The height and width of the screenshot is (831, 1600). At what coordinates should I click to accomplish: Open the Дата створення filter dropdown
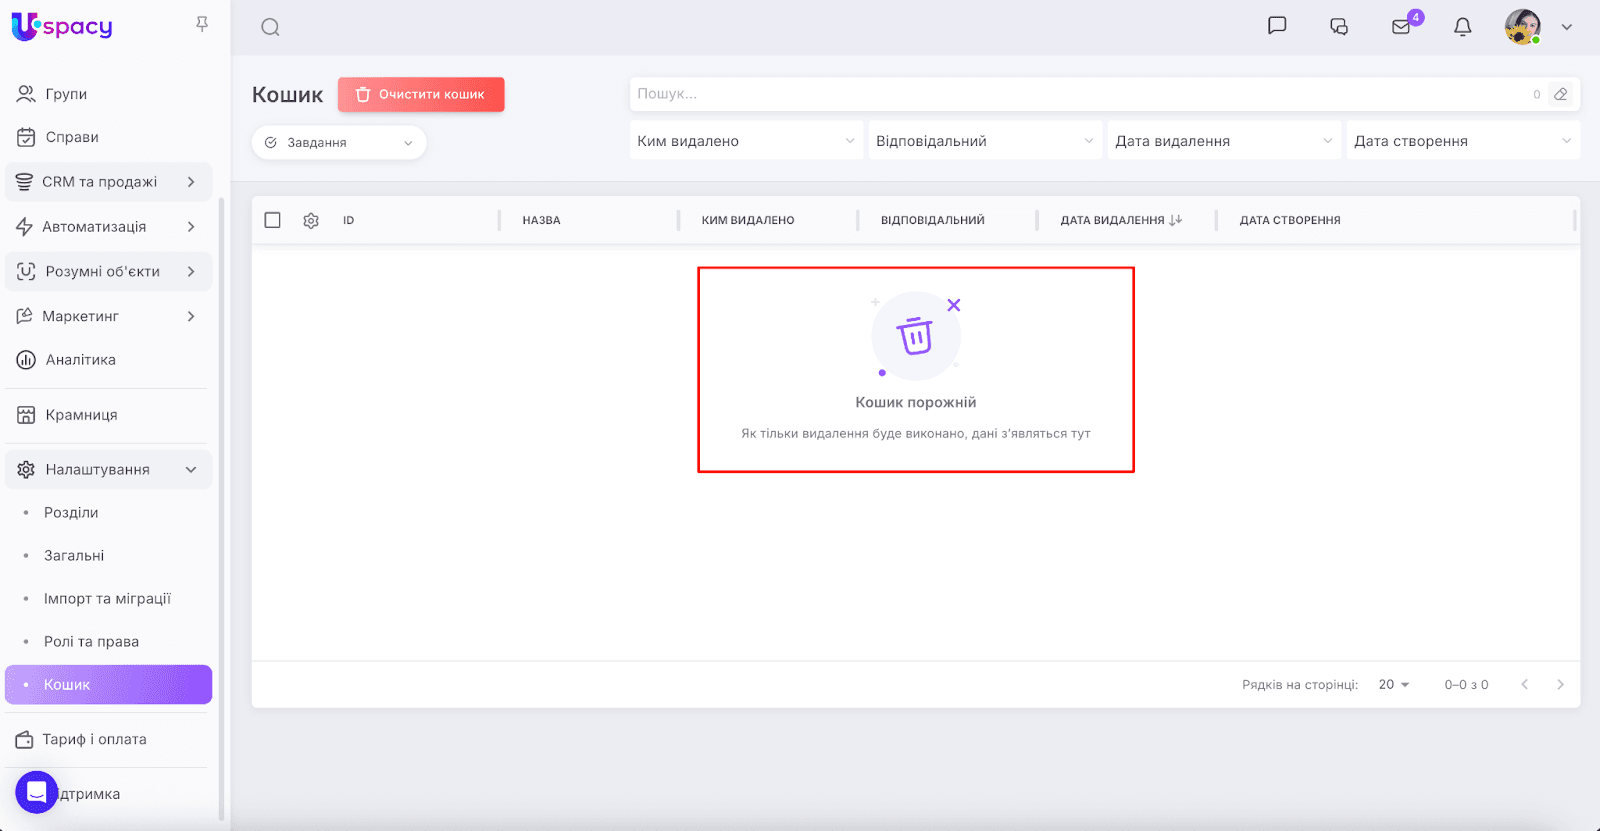(x=1463, y=141)
